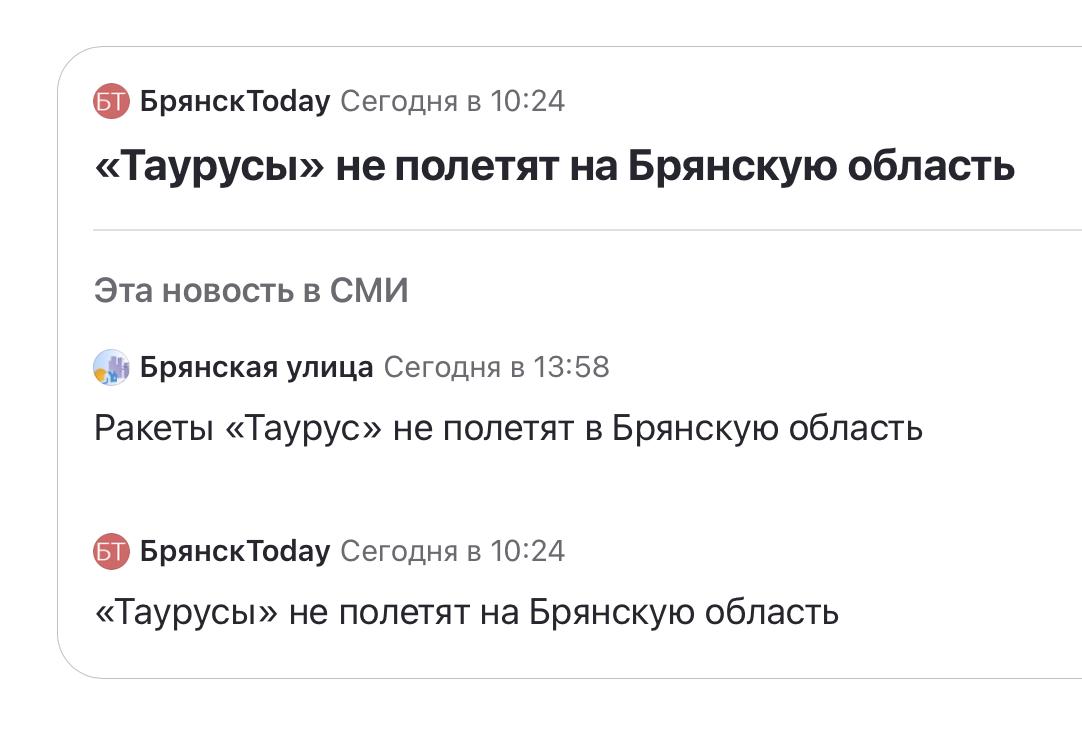The image size is (1082, 744).
Task: Click the header timestamp Сегодня в 10:24
Action: 453,101
